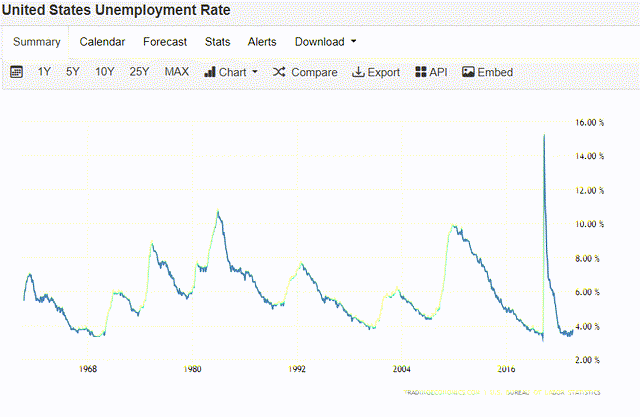
Task: Click the 1980 x-axis label
Action: 192,369
